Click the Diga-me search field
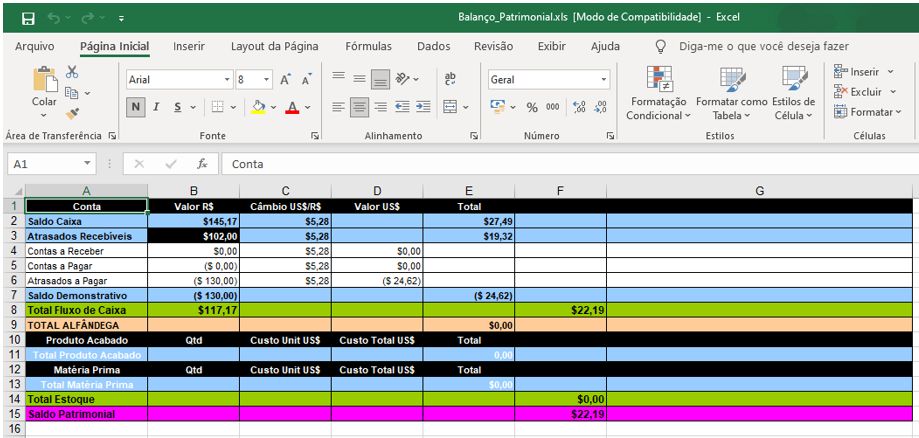The image size is (919, 438). 763,46
